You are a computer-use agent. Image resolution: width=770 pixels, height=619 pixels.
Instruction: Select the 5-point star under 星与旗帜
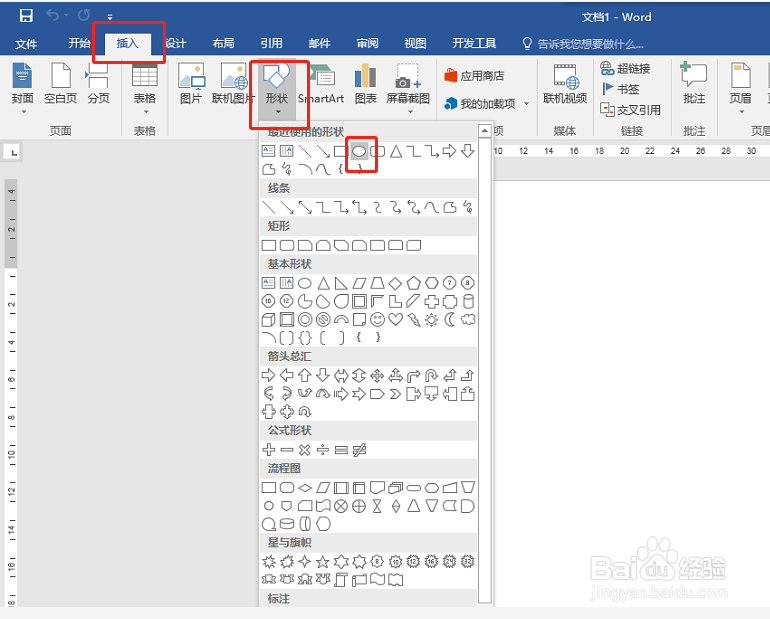[323, 562]
